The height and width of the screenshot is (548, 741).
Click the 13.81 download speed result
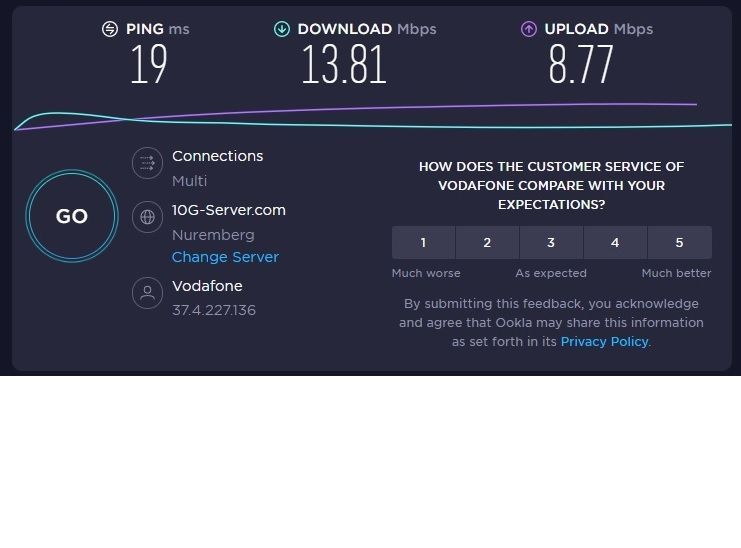click(x=344, y=66)
